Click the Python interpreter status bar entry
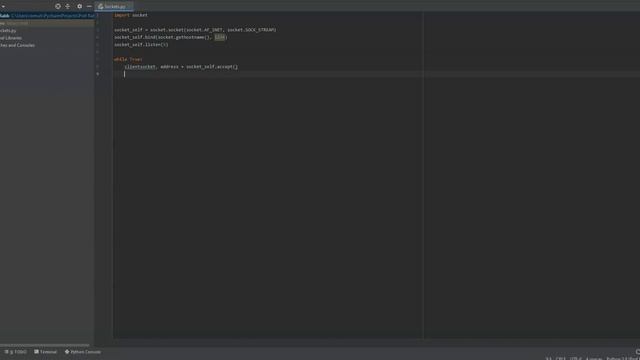Screen dimensions: 640x360 pos(623,358)
